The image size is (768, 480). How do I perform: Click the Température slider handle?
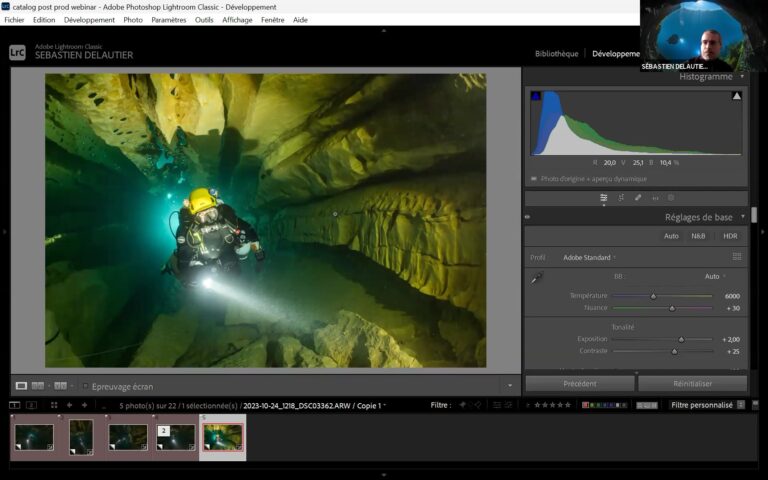(x=653, y=296)
